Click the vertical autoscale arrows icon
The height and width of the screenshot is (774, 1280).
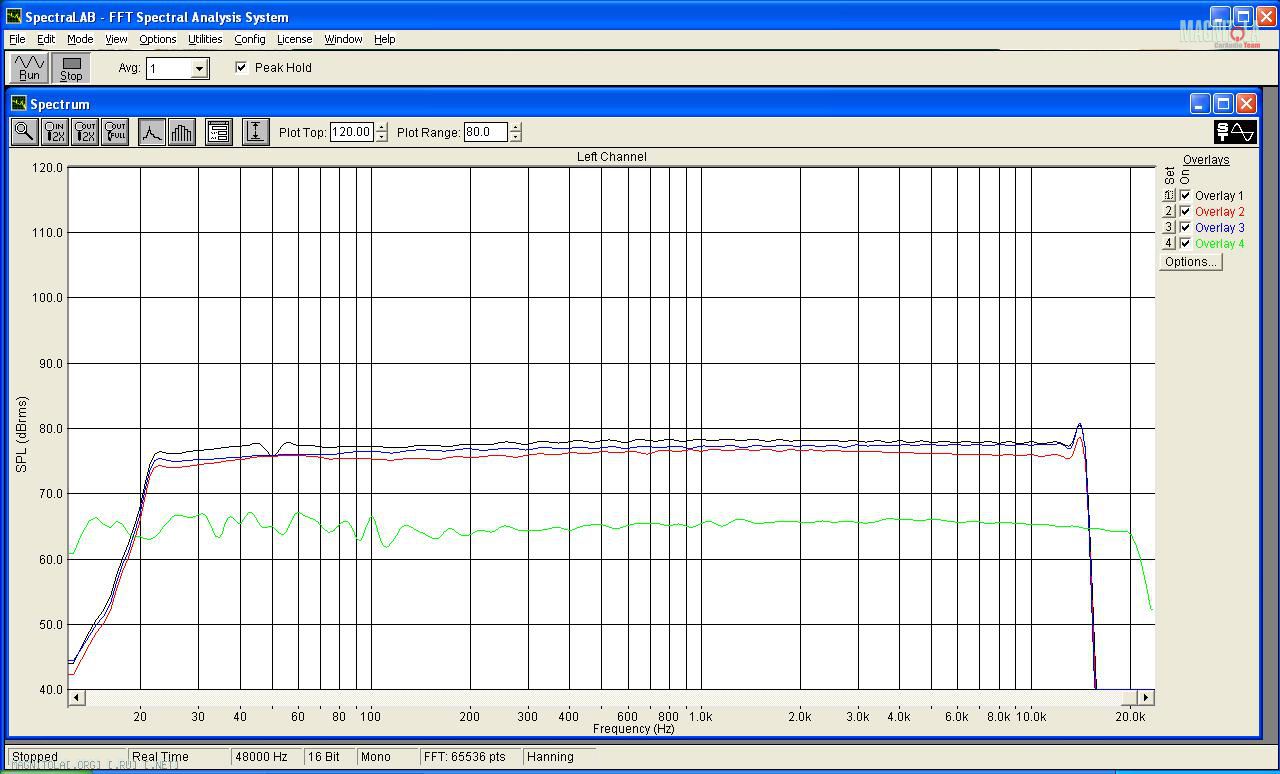pyautogui.click(x=255, y=131)
